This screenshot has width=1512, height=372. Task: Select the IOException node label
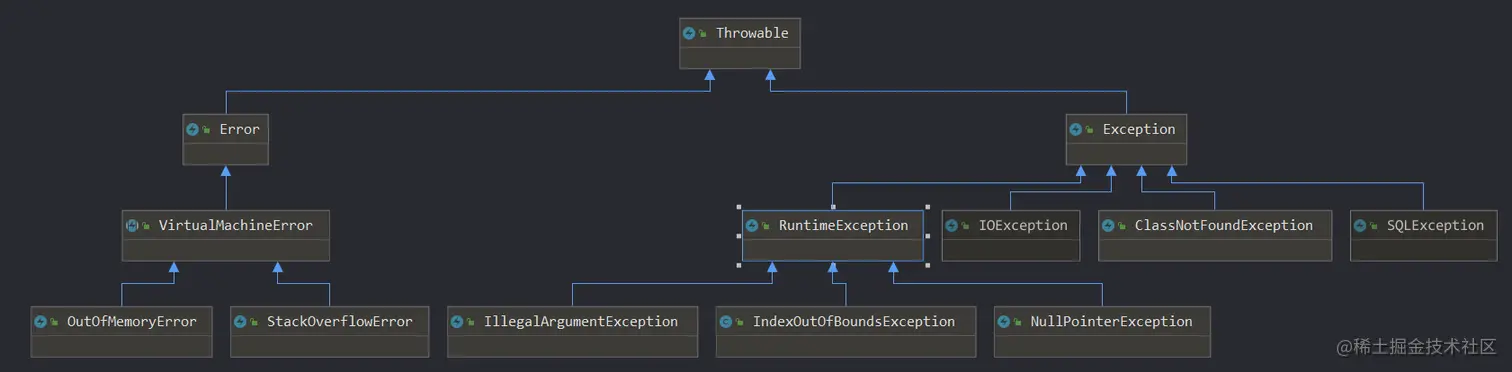pyautogui.click(x=1023, y=225)
